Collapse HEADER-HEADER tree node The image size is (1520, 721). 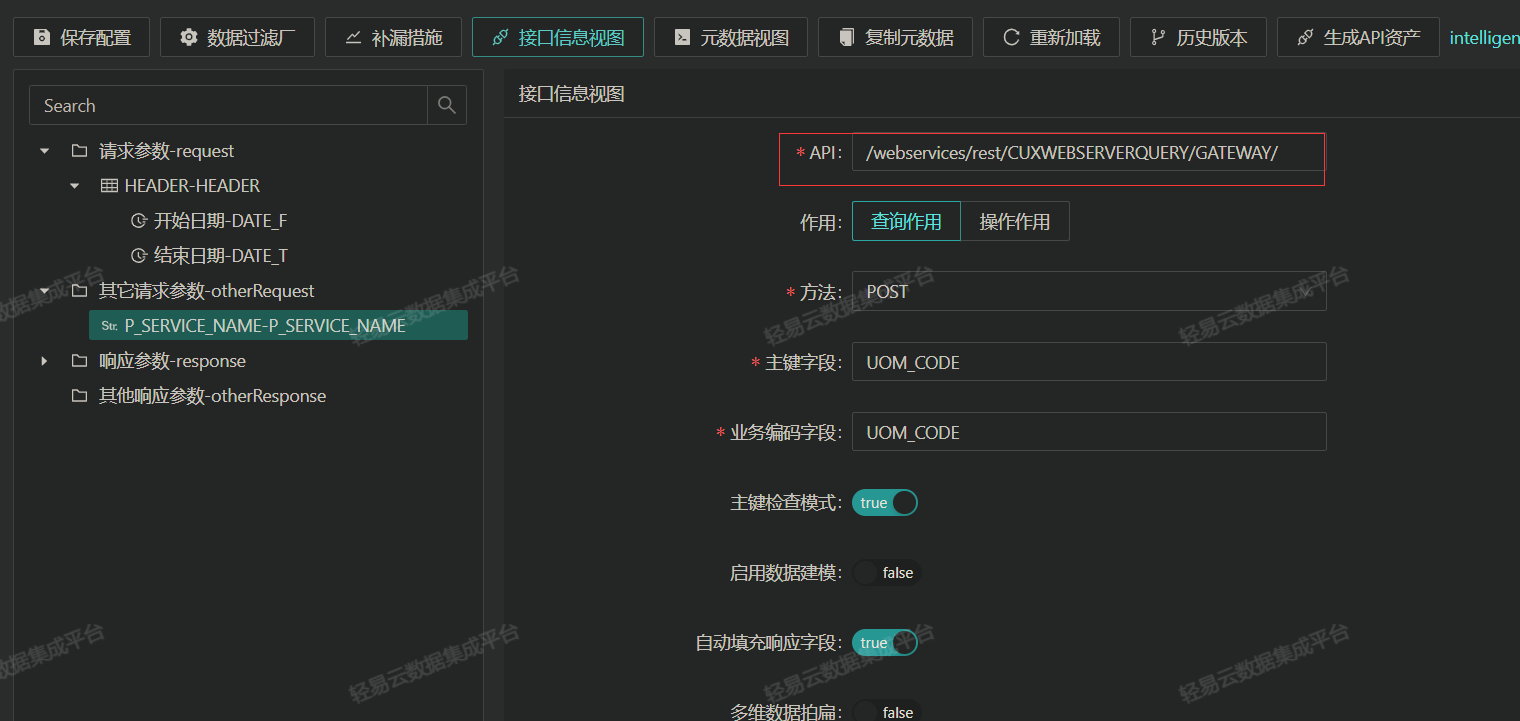point(74,186)
